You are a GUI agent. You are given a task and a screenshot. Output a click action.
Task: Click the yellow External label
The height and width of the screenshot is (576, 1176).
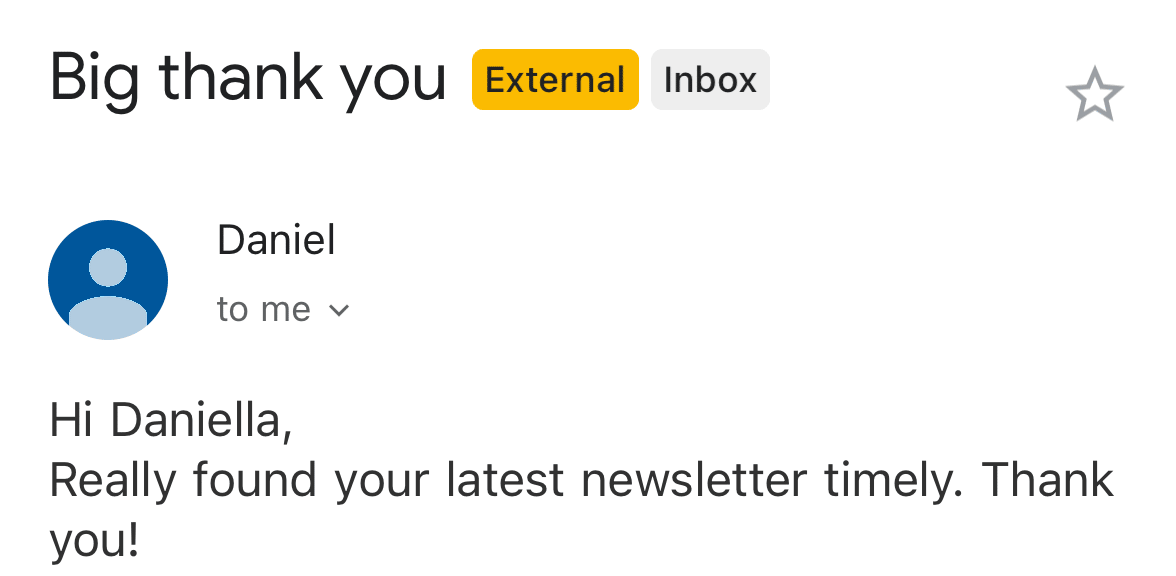[x=555, y=80]
